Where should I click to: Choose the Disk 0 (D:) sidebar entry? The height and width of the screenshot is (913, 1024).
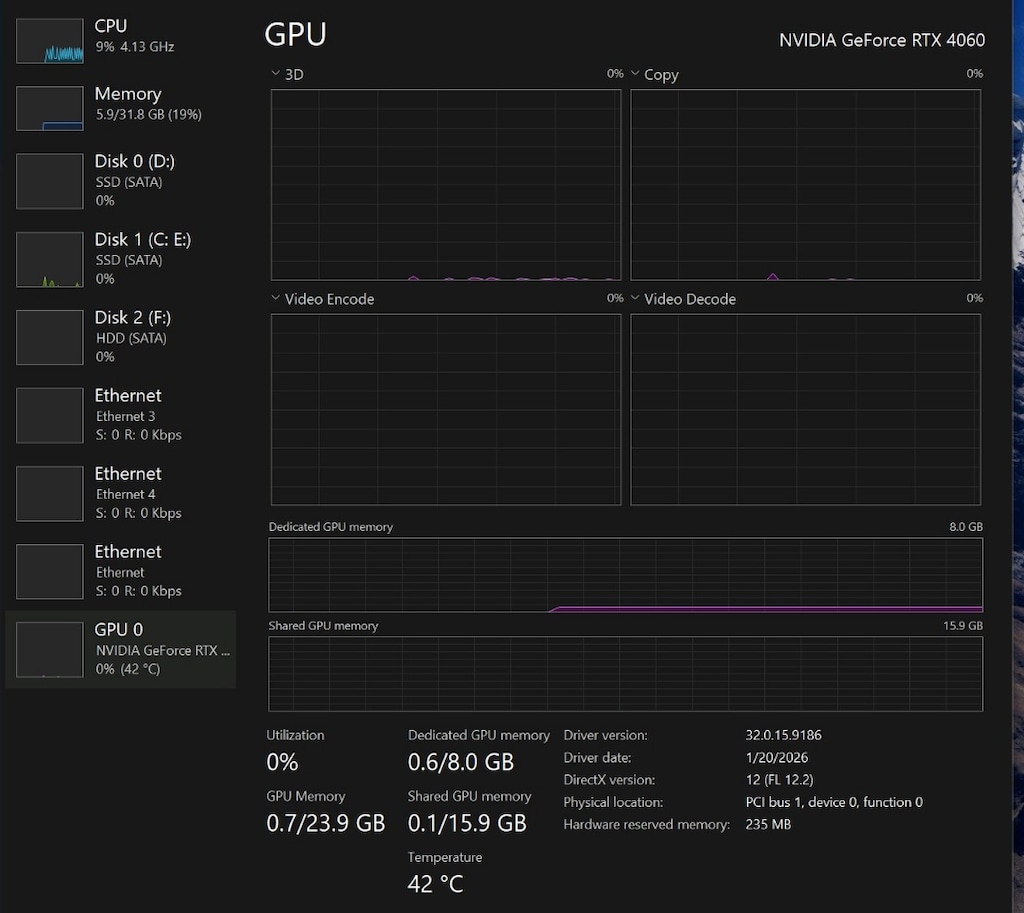click(x=121, y=181)
